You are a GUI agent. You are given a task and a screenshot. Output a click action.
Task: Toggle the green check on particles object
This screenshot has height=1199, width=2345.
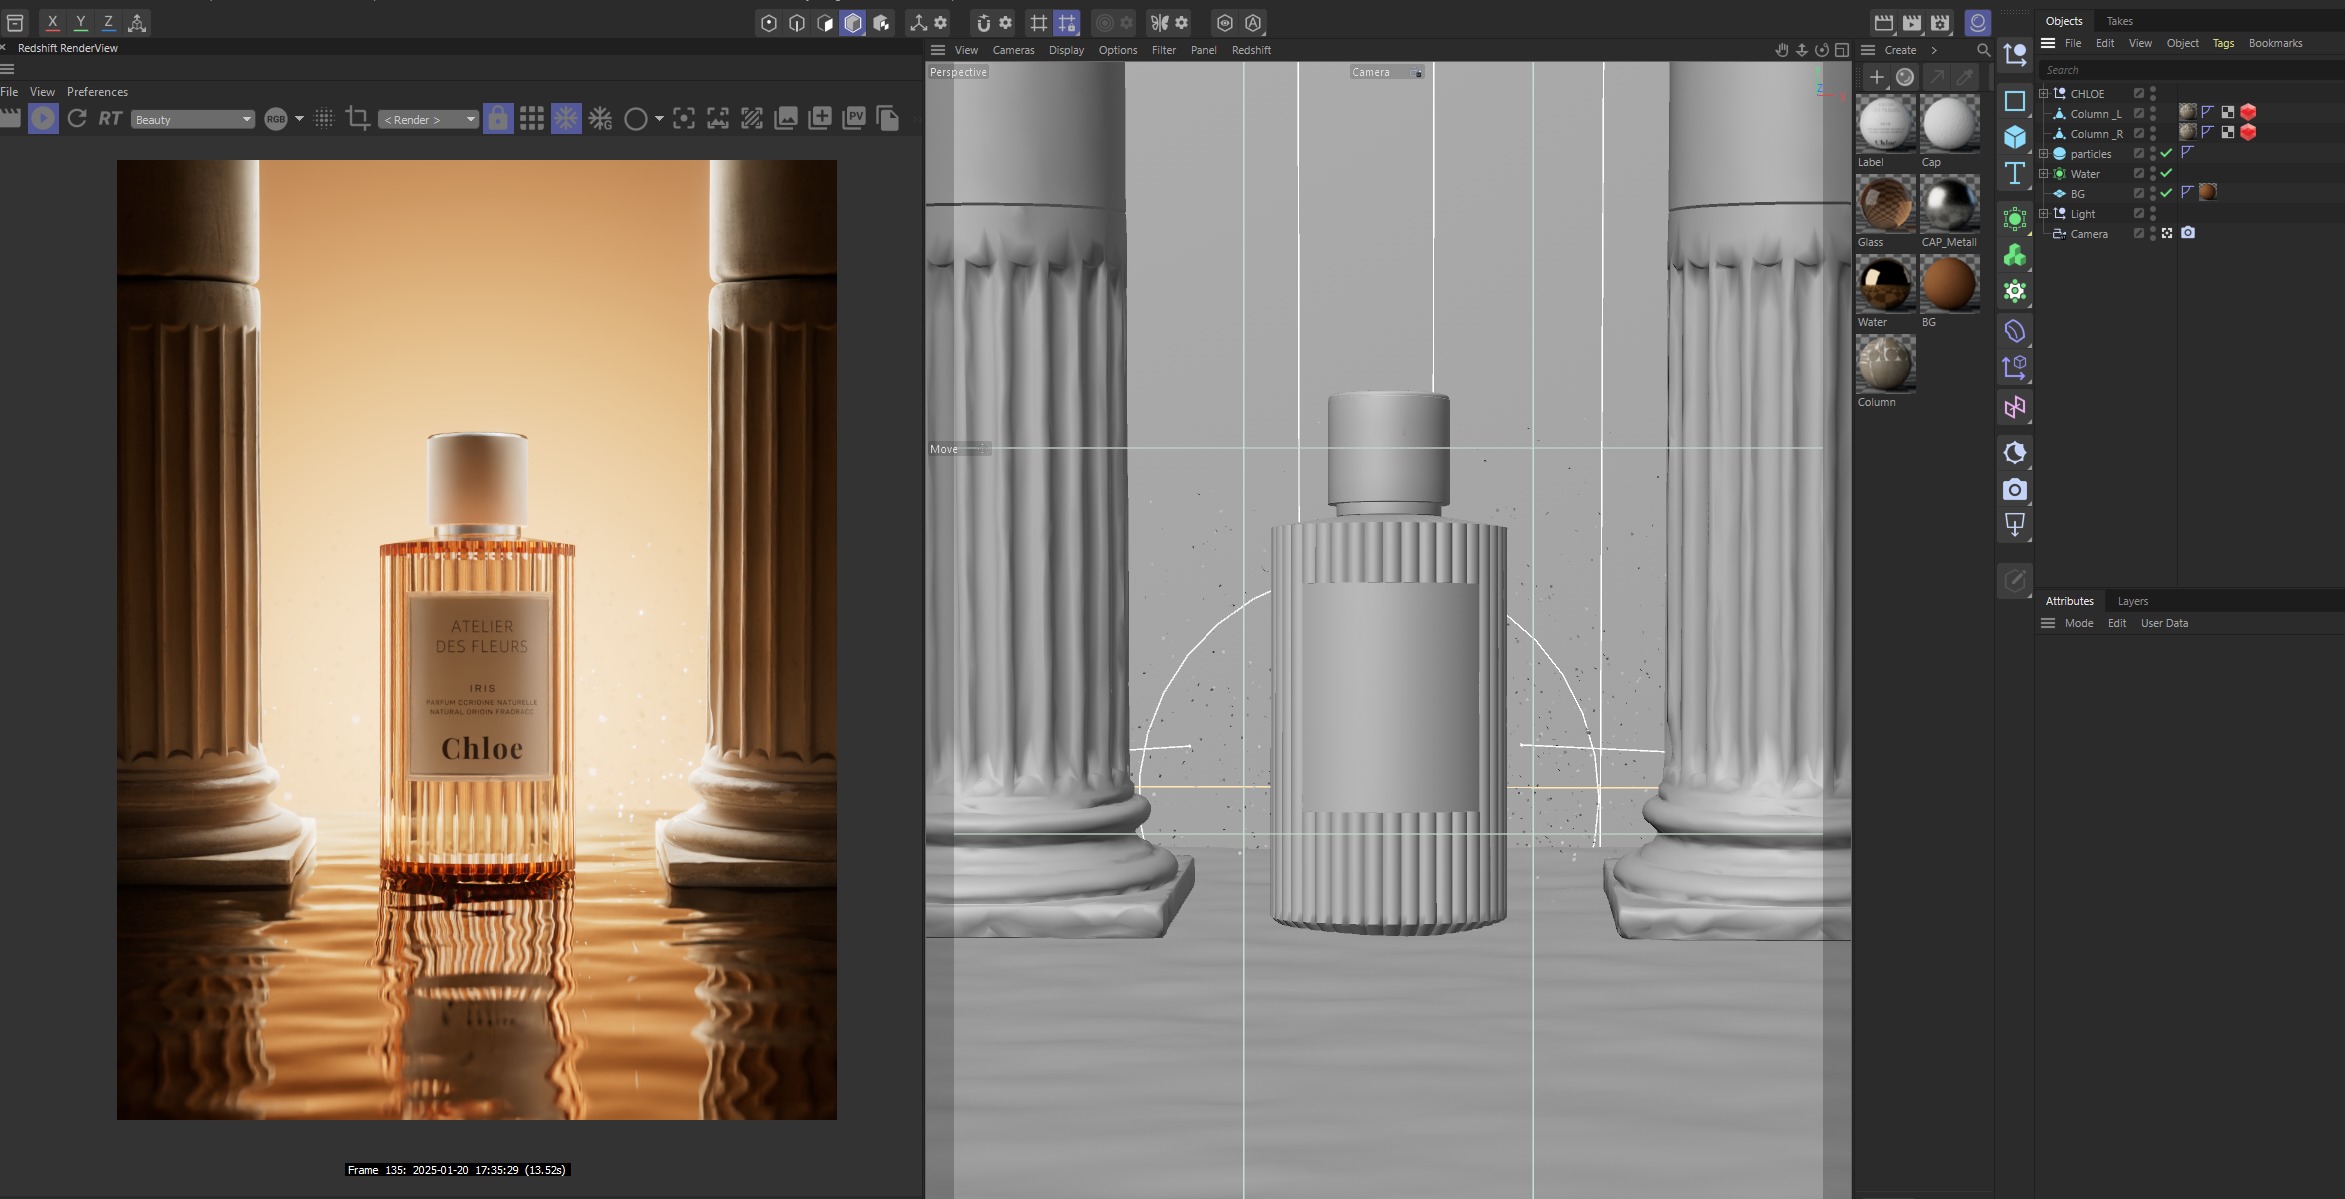click(2166, 153)
